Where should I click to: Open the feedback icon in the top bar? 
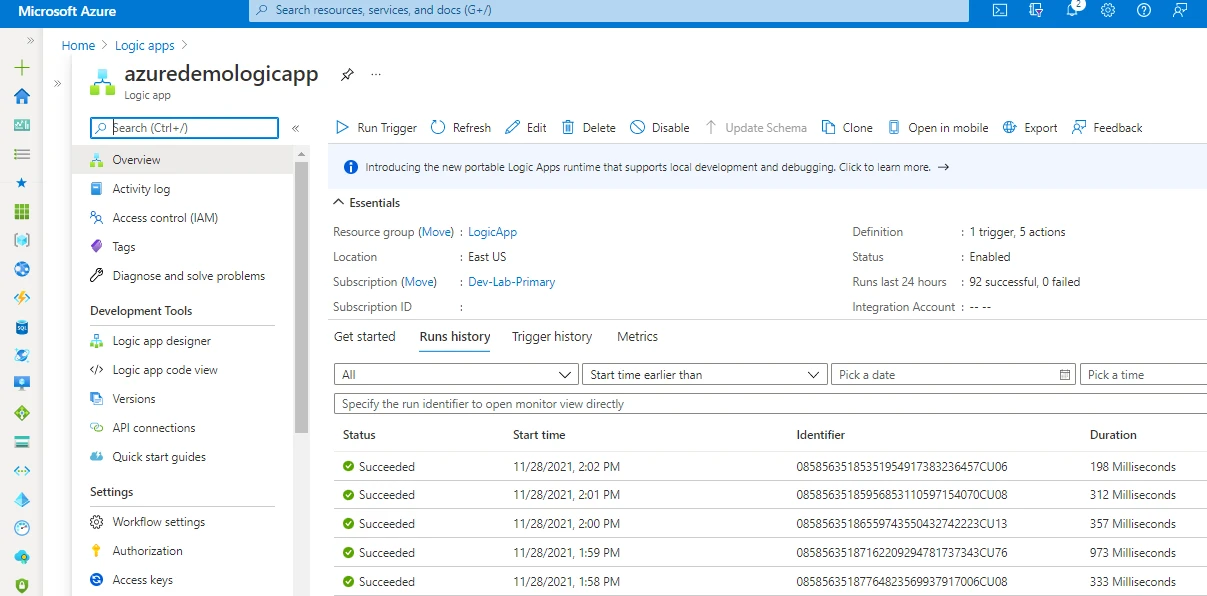[1179, 11]
